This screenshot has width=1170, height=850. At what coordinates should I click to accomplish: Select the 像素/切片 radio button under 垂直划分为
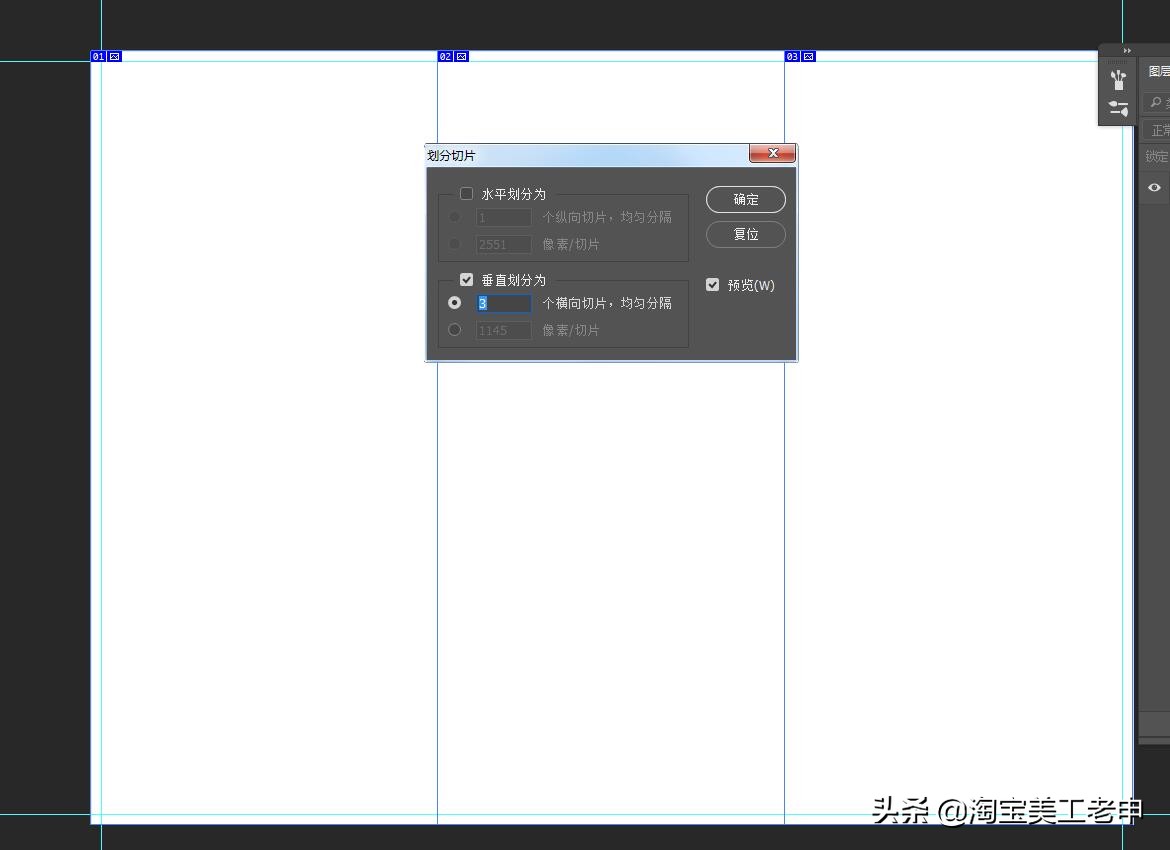coord(455,329)
